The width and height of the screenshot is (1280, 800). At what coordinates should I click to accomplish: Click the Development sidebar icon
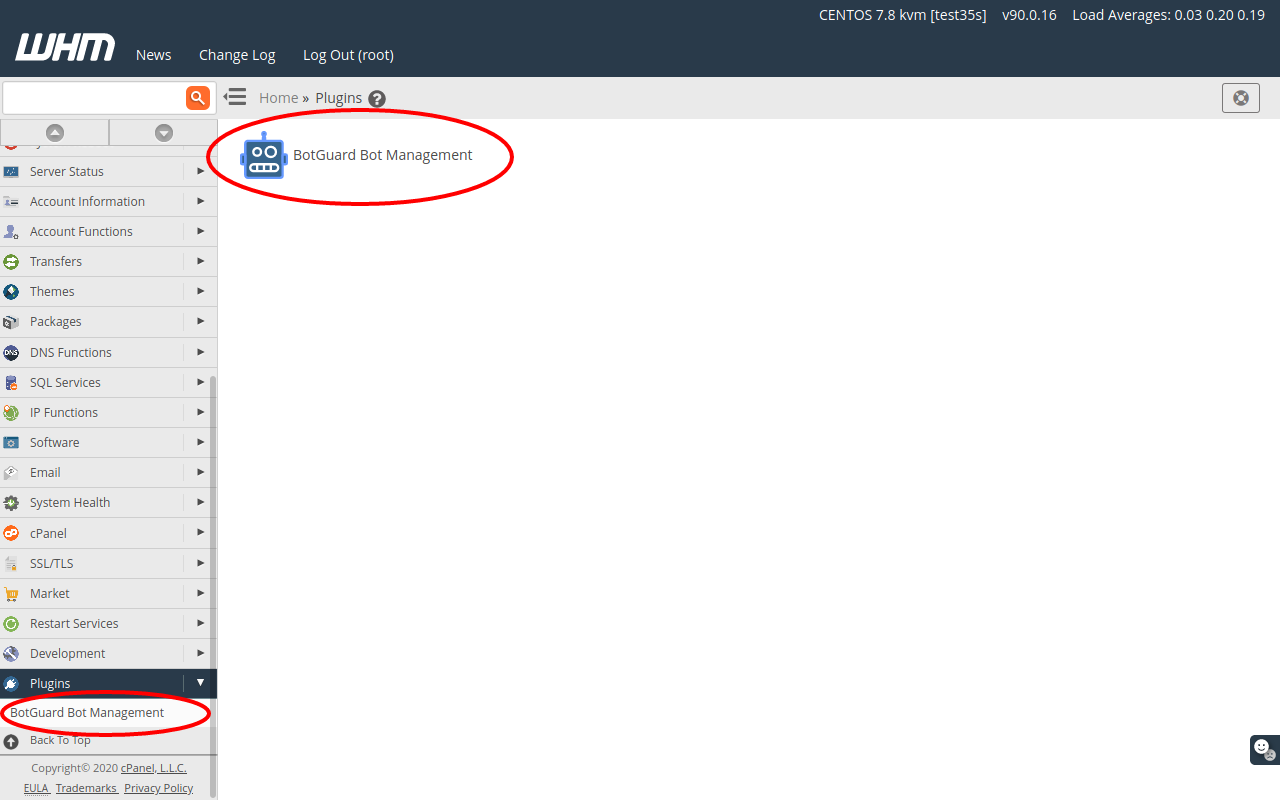(11, 654)
